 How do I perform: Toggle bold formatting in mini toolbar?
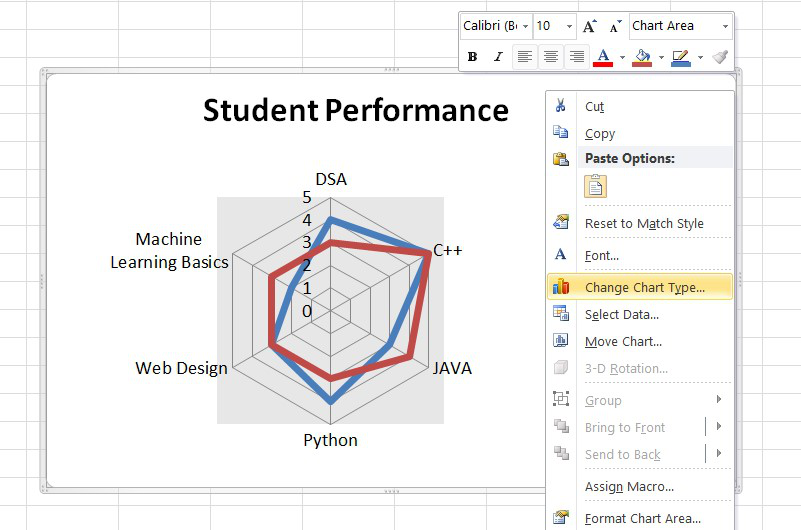coord(472,57)
